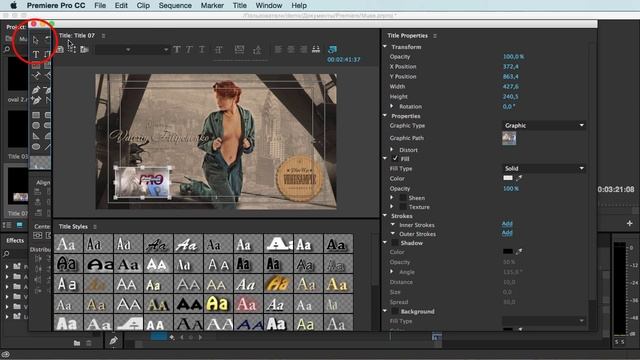Click the pen icon below Effects panel

(113, 340)
